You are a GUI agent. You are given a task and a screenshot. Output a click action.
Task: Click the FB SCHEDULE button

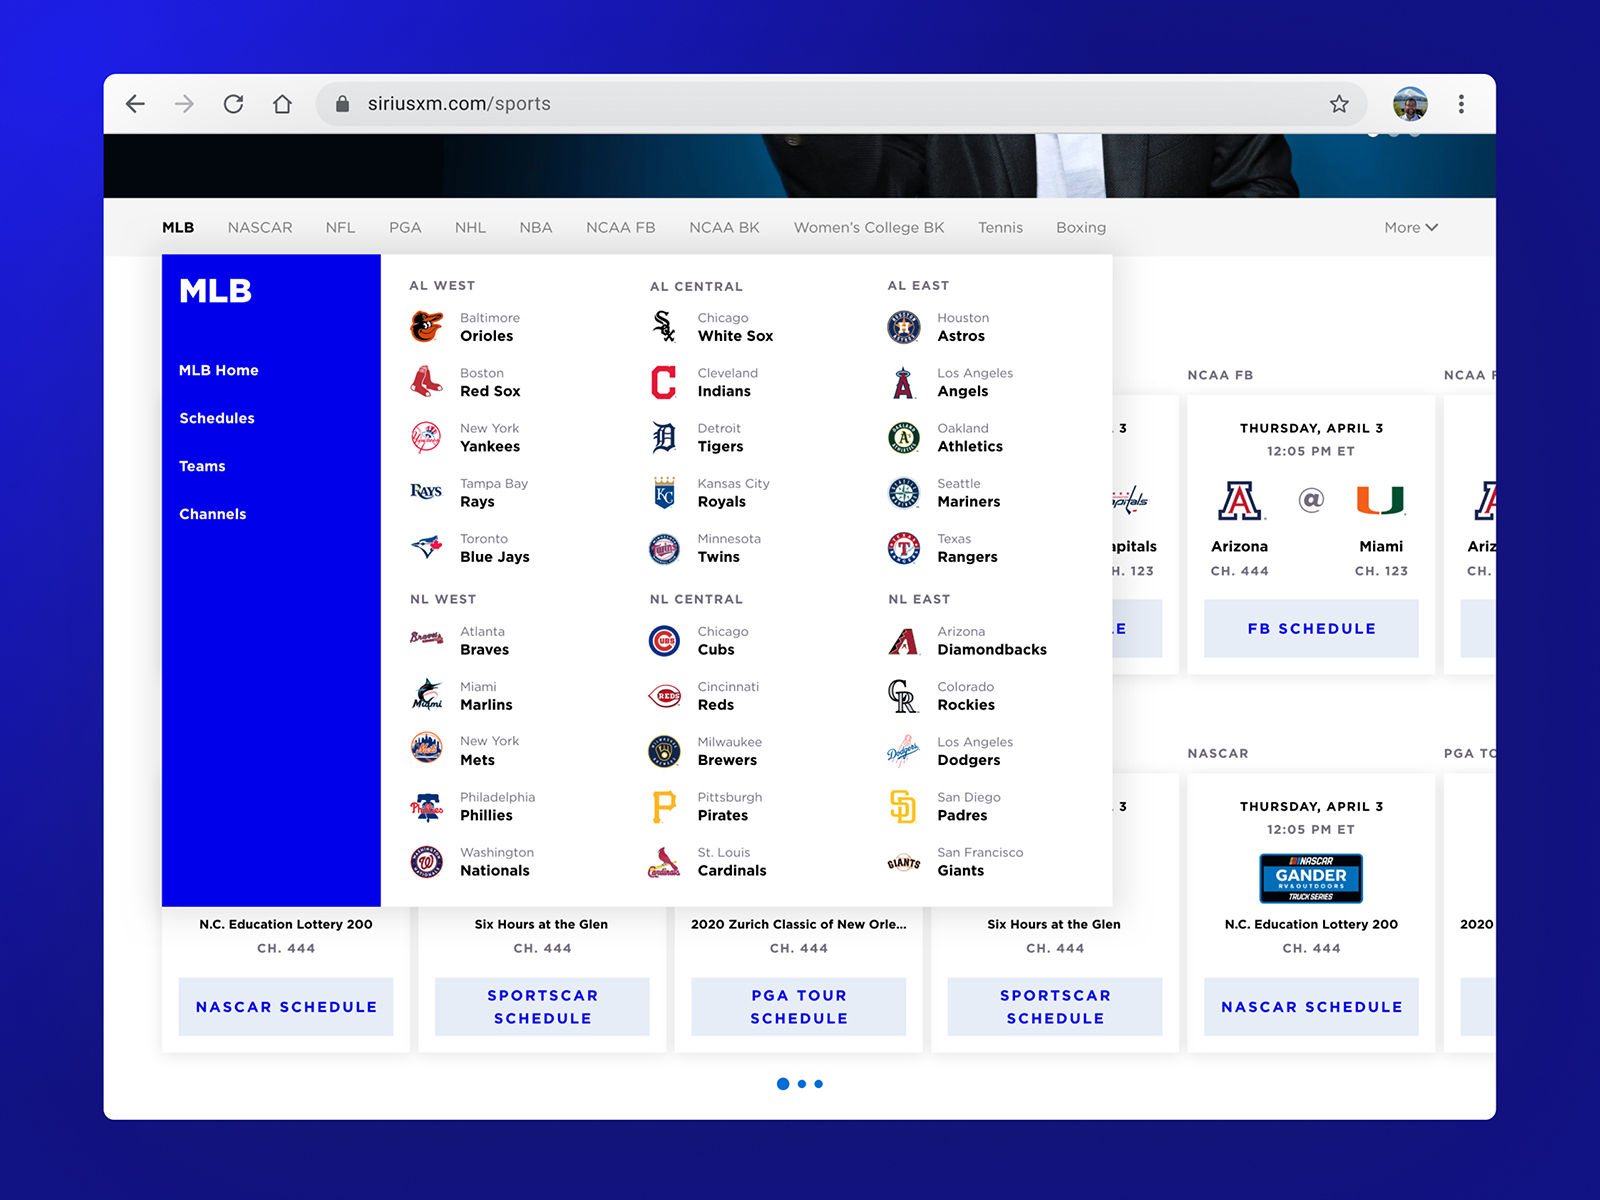(1311, 628)
